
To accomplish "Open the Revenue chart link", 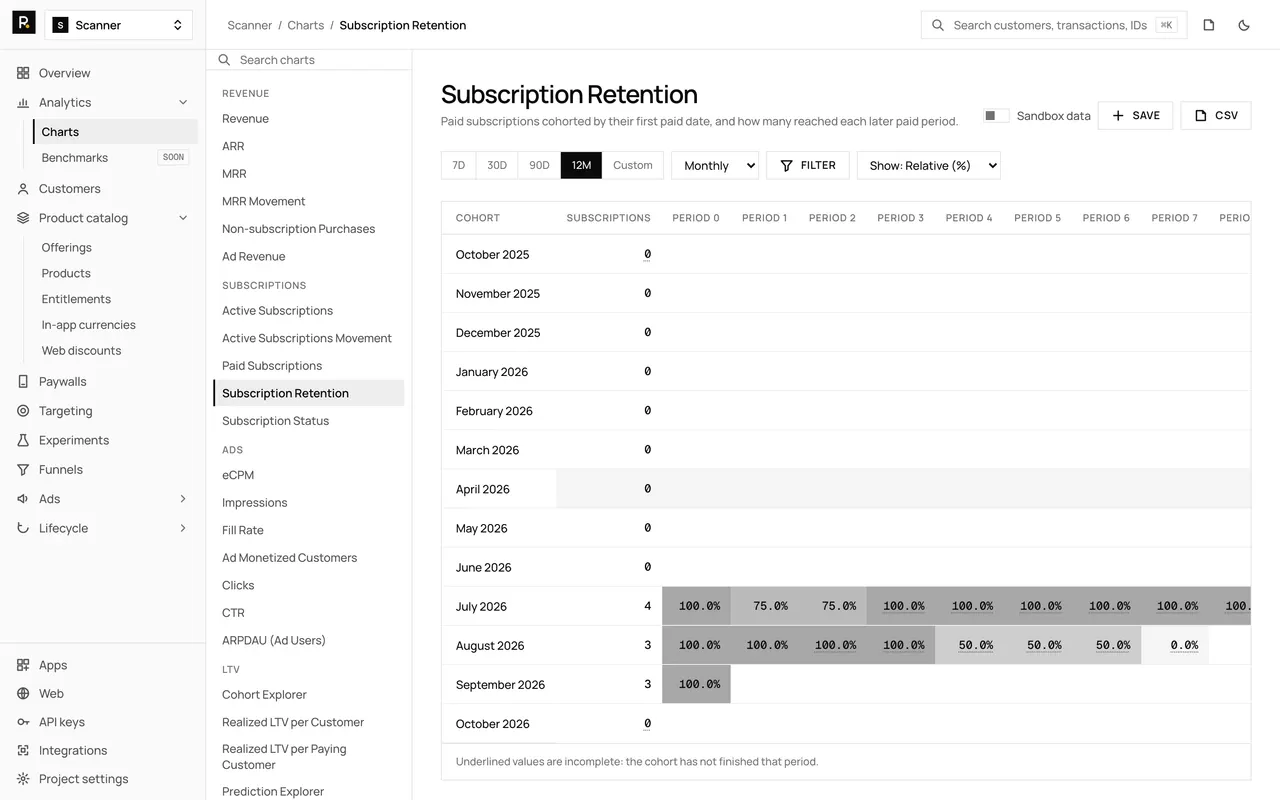I will click(246, 118).
